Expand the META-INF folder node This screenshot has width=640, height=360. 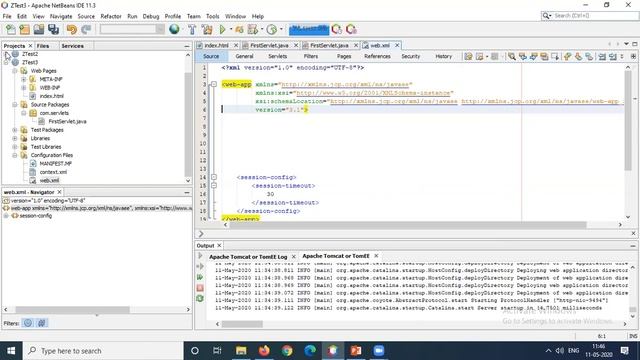coord(24,79)
